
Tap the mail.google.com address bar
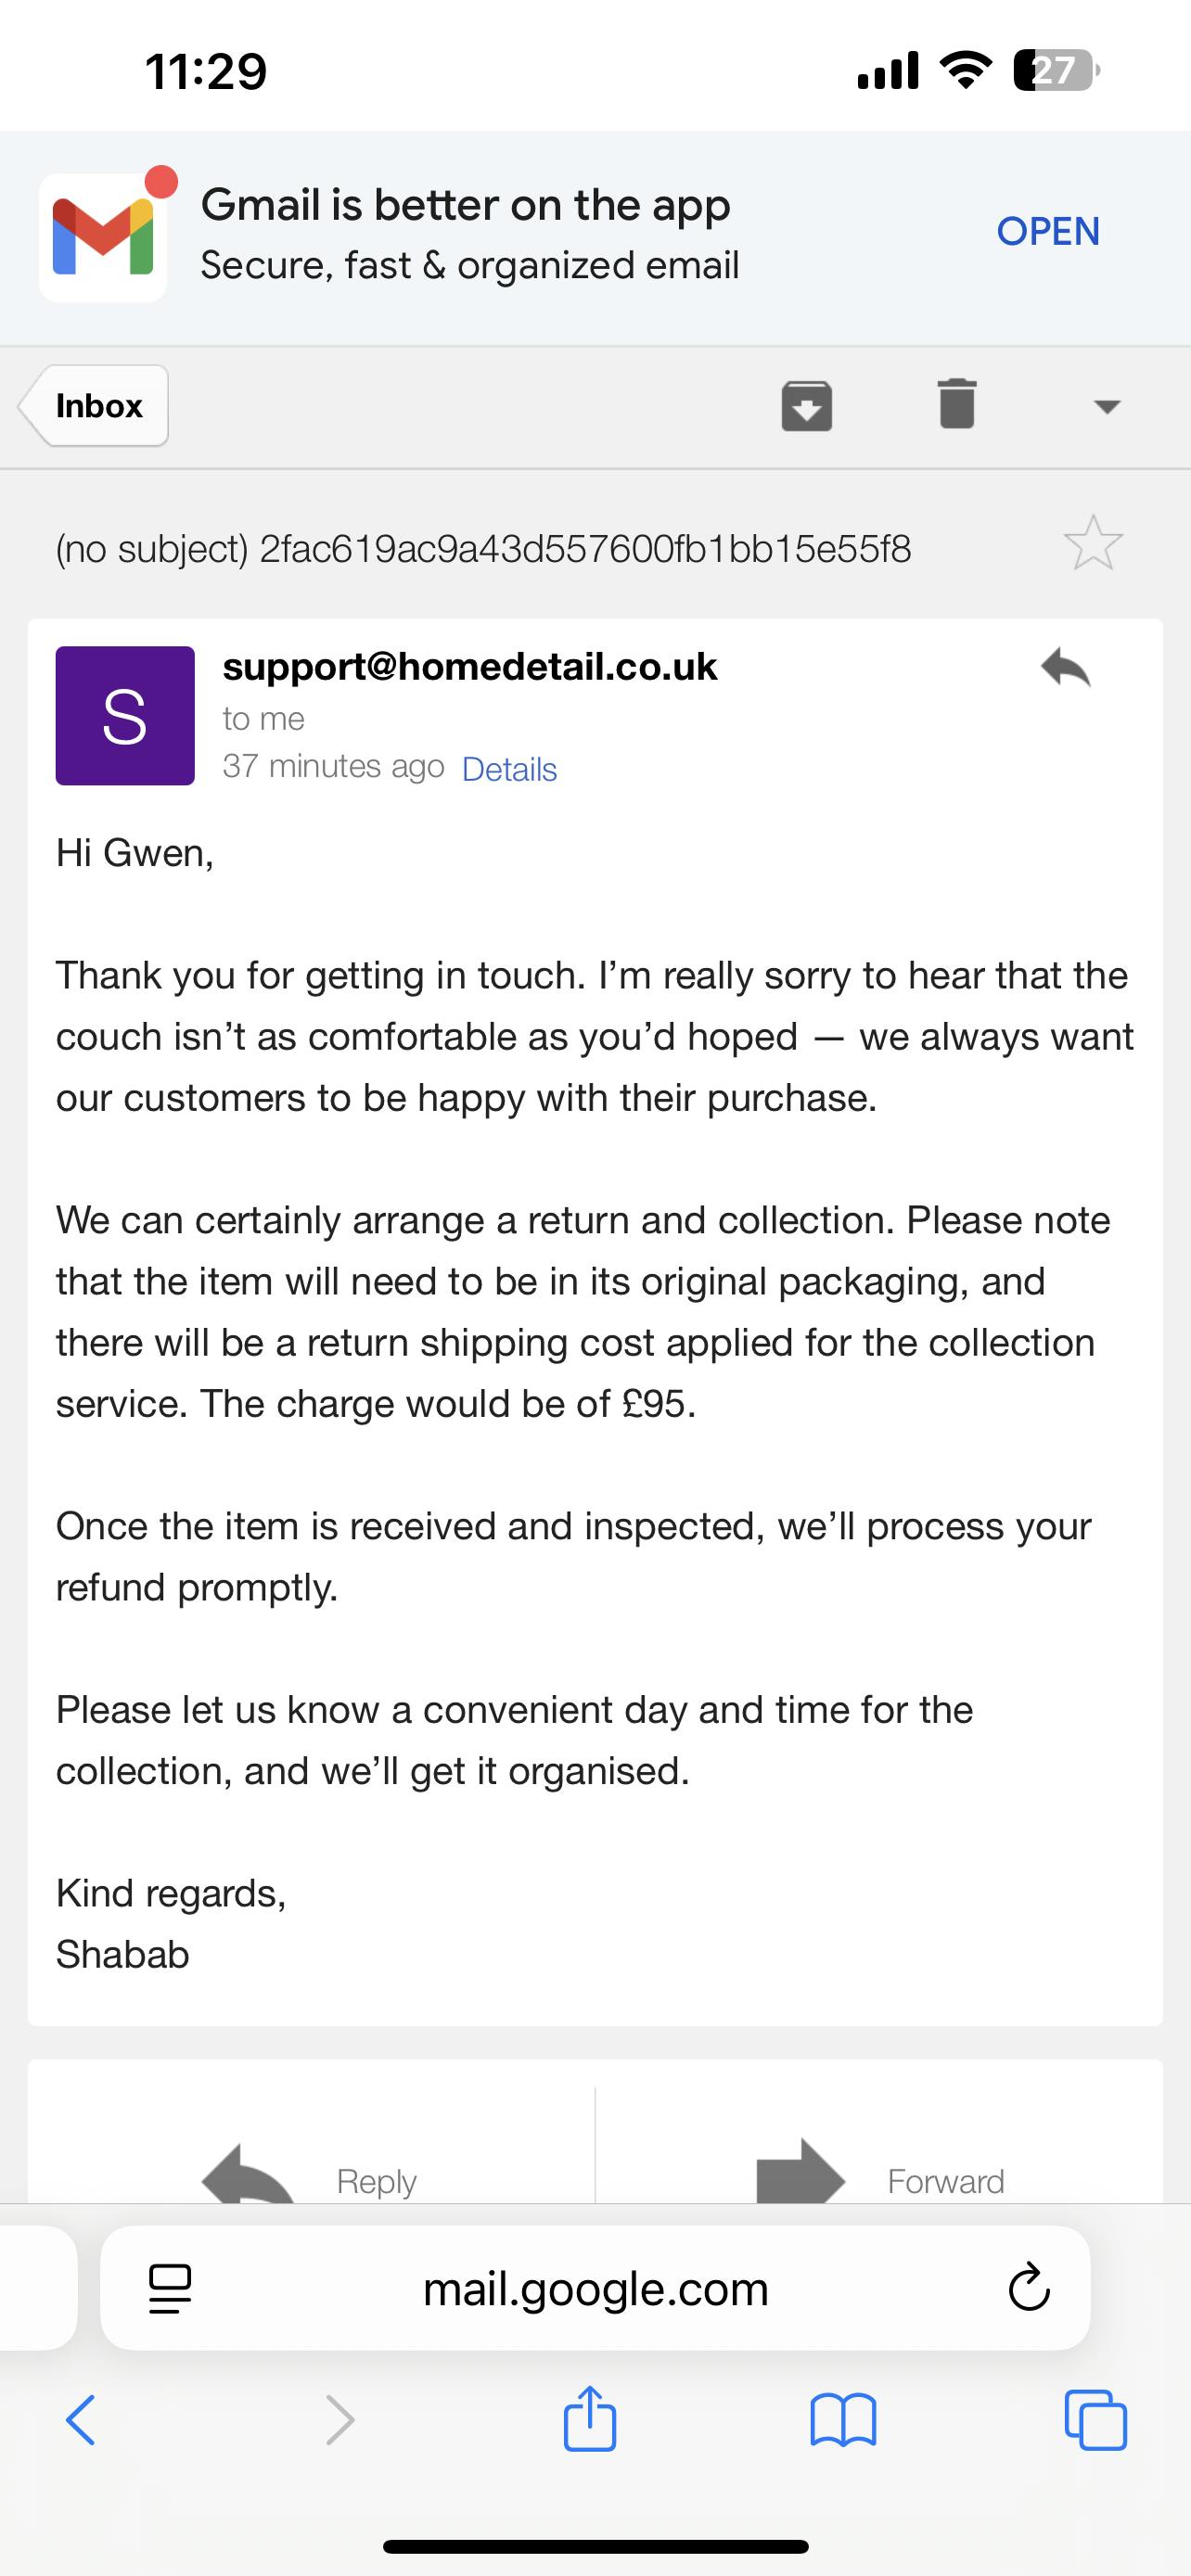[595, 2288]
